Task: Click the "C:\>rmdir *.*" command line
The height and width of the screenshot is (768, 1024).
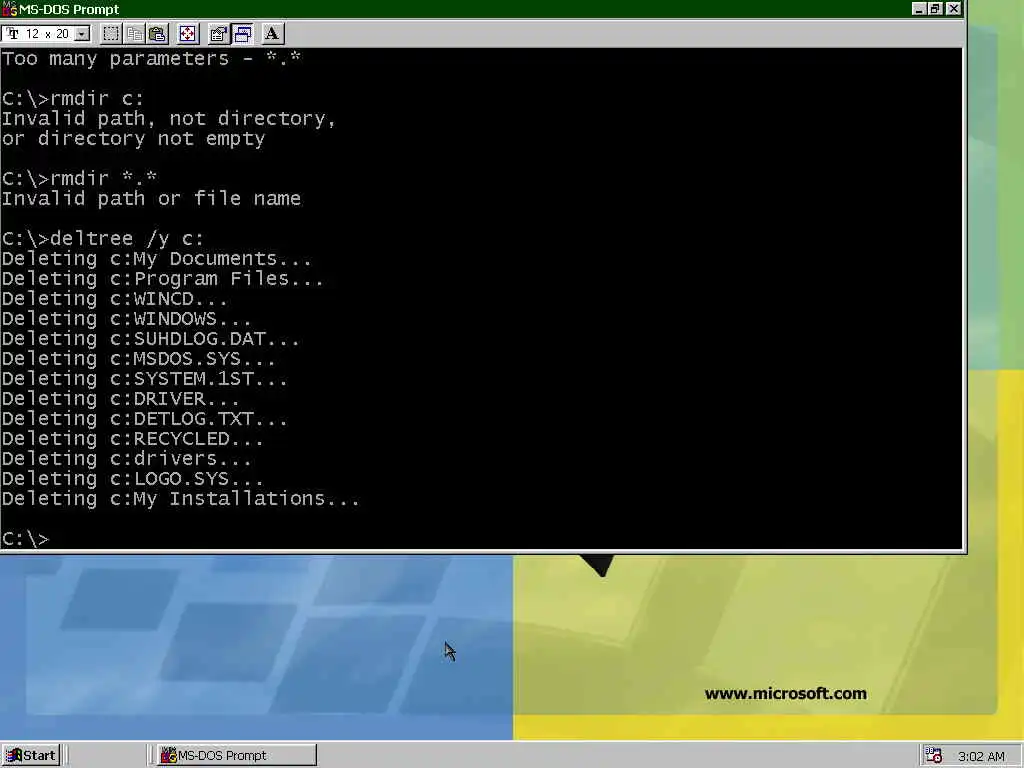Action: click(x=79, y=178)
